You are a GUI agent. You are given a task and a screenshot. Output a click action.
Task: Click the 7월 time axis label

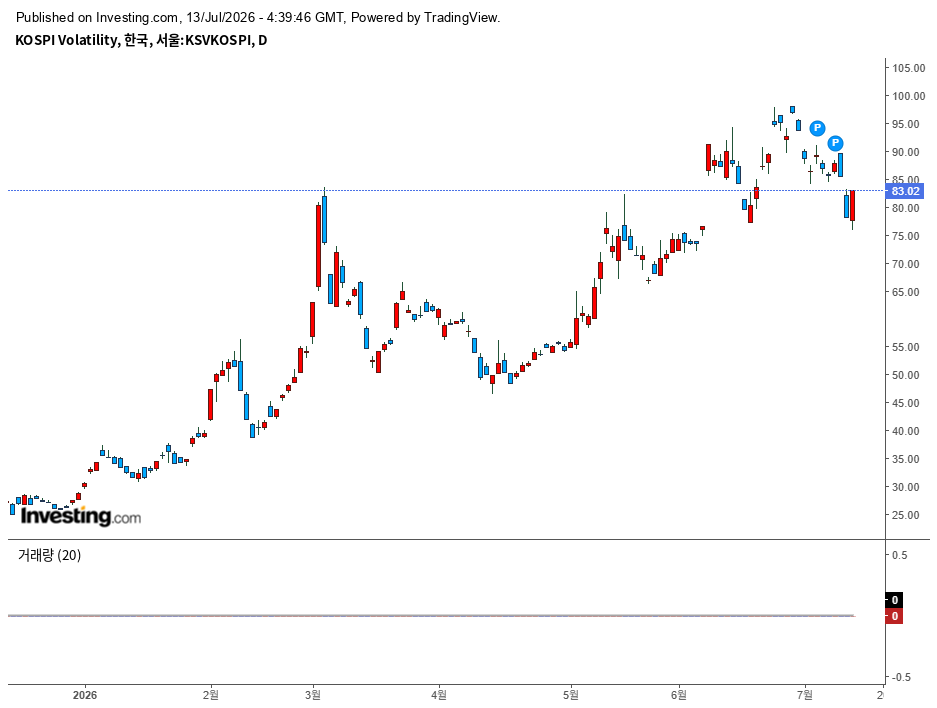[805, 695]
